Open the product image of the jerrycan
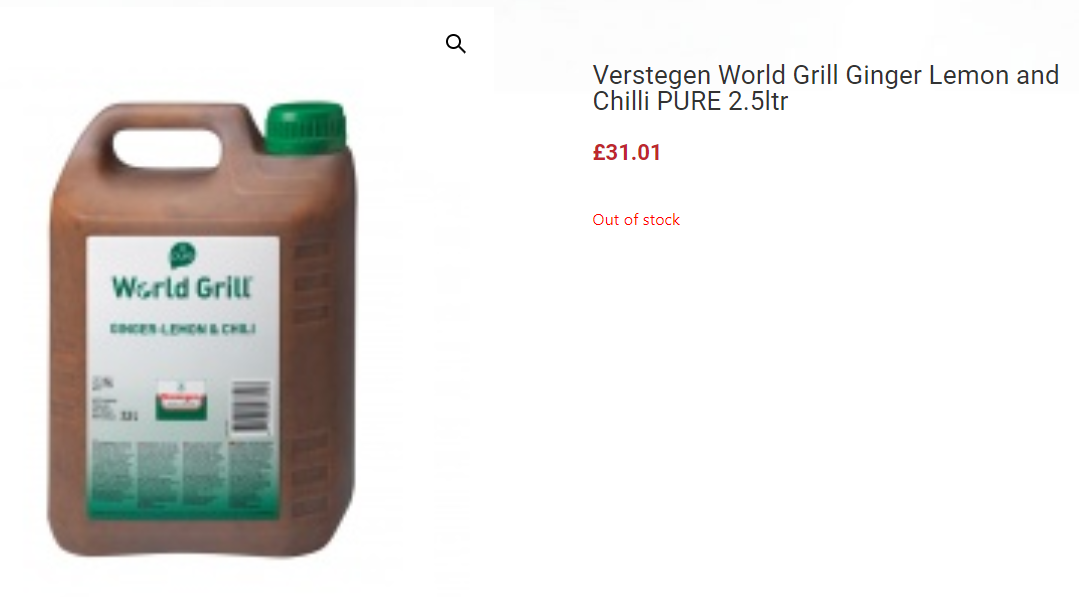This screenshot has height=597, width=1079. point(202,329)
